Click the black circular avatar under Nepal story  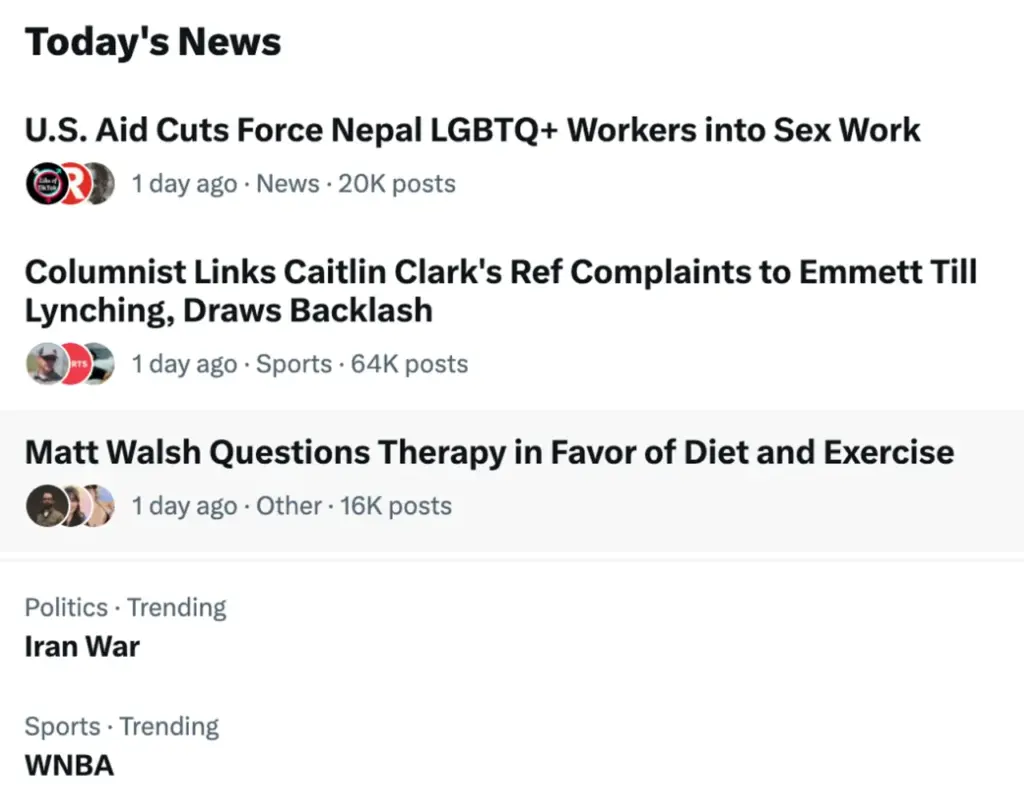coord(46,183)
